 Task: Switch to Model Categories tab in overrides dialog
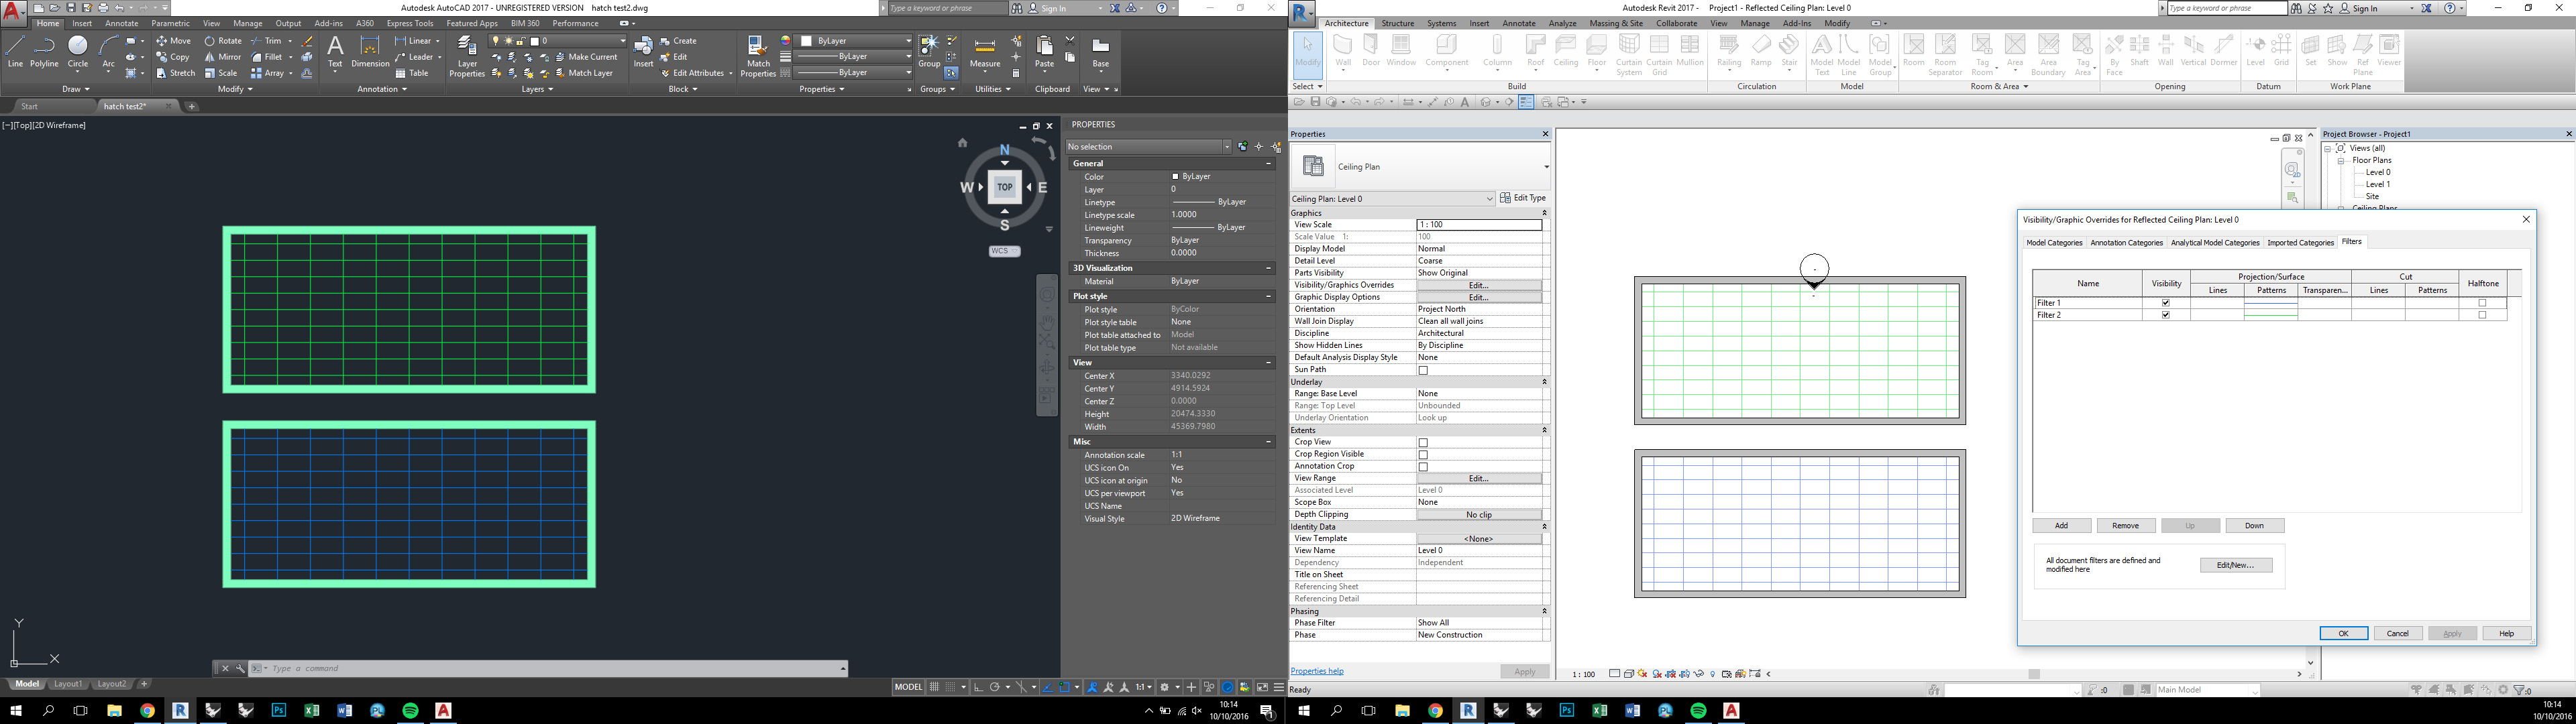pyautogui.click(x=2054, y=243)
